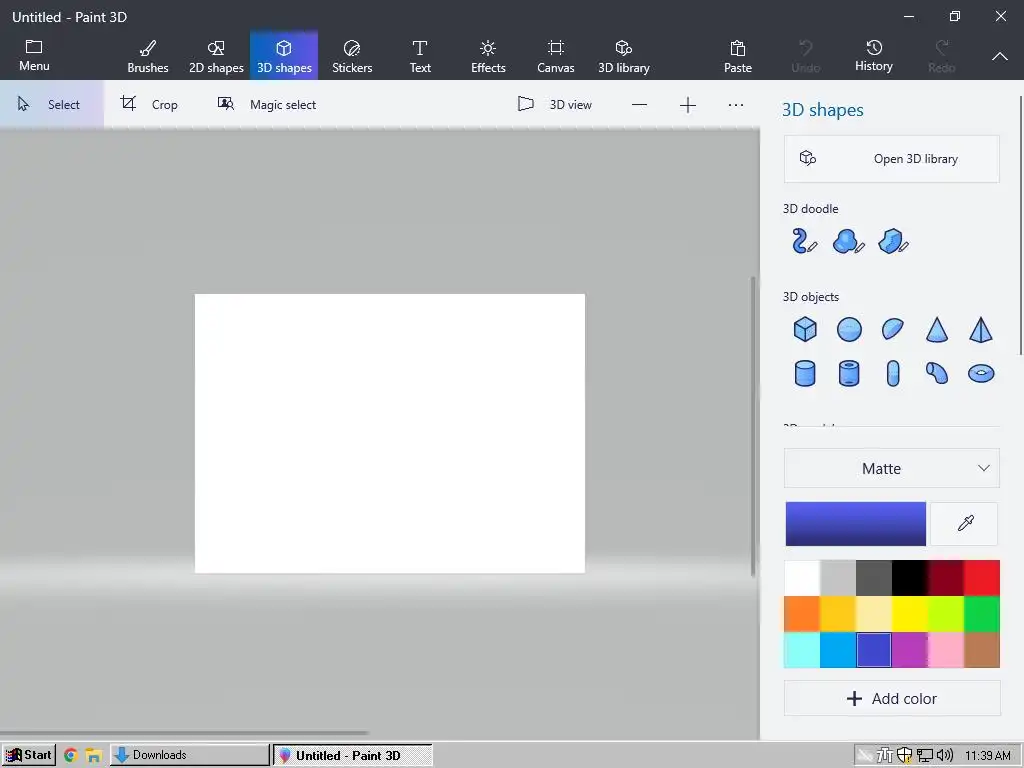Pick the Capsule 3D object
The image size is (1024, 768).
[x=893, y=374]
